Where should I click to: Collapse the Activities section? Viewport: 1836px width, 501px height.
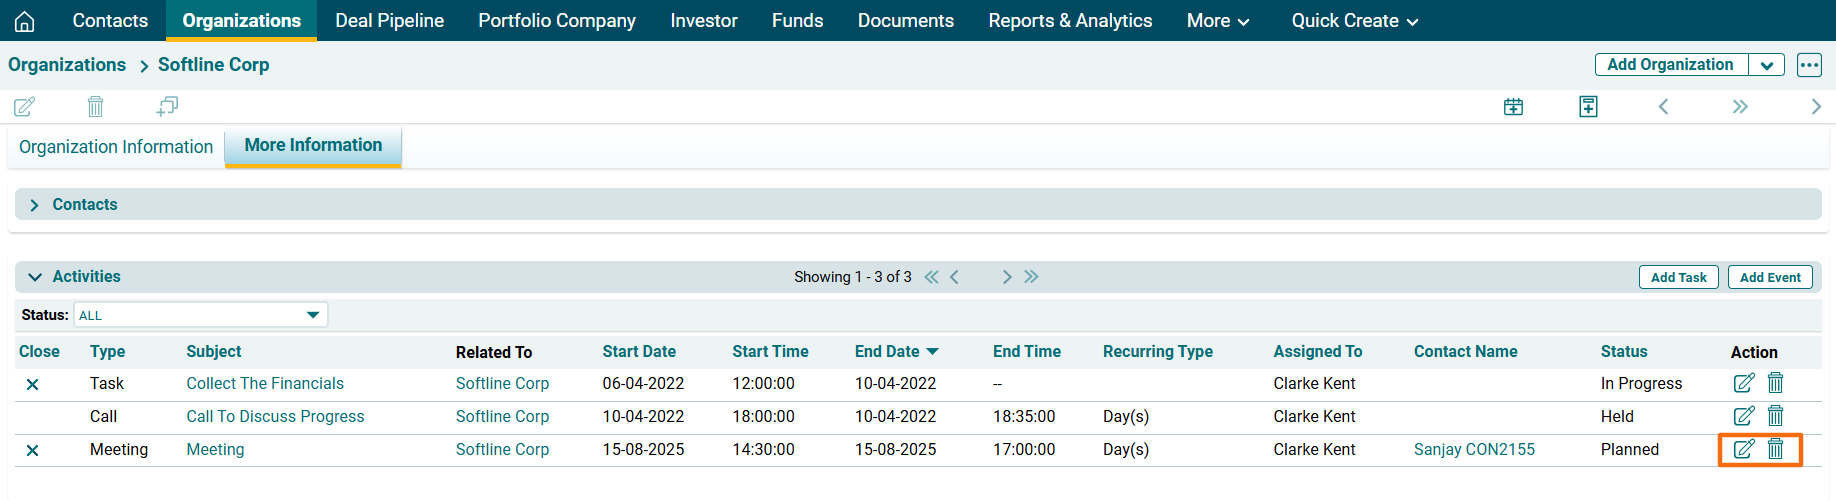[x=35, y=277]
